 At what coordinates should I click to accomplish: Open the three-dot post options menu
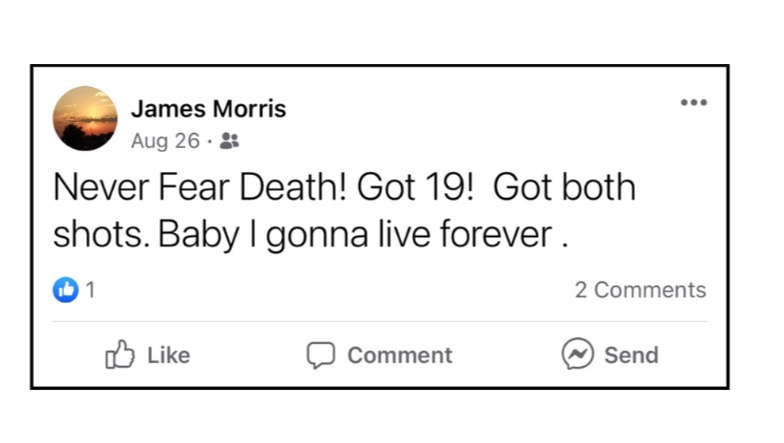[x=693, y=102]
